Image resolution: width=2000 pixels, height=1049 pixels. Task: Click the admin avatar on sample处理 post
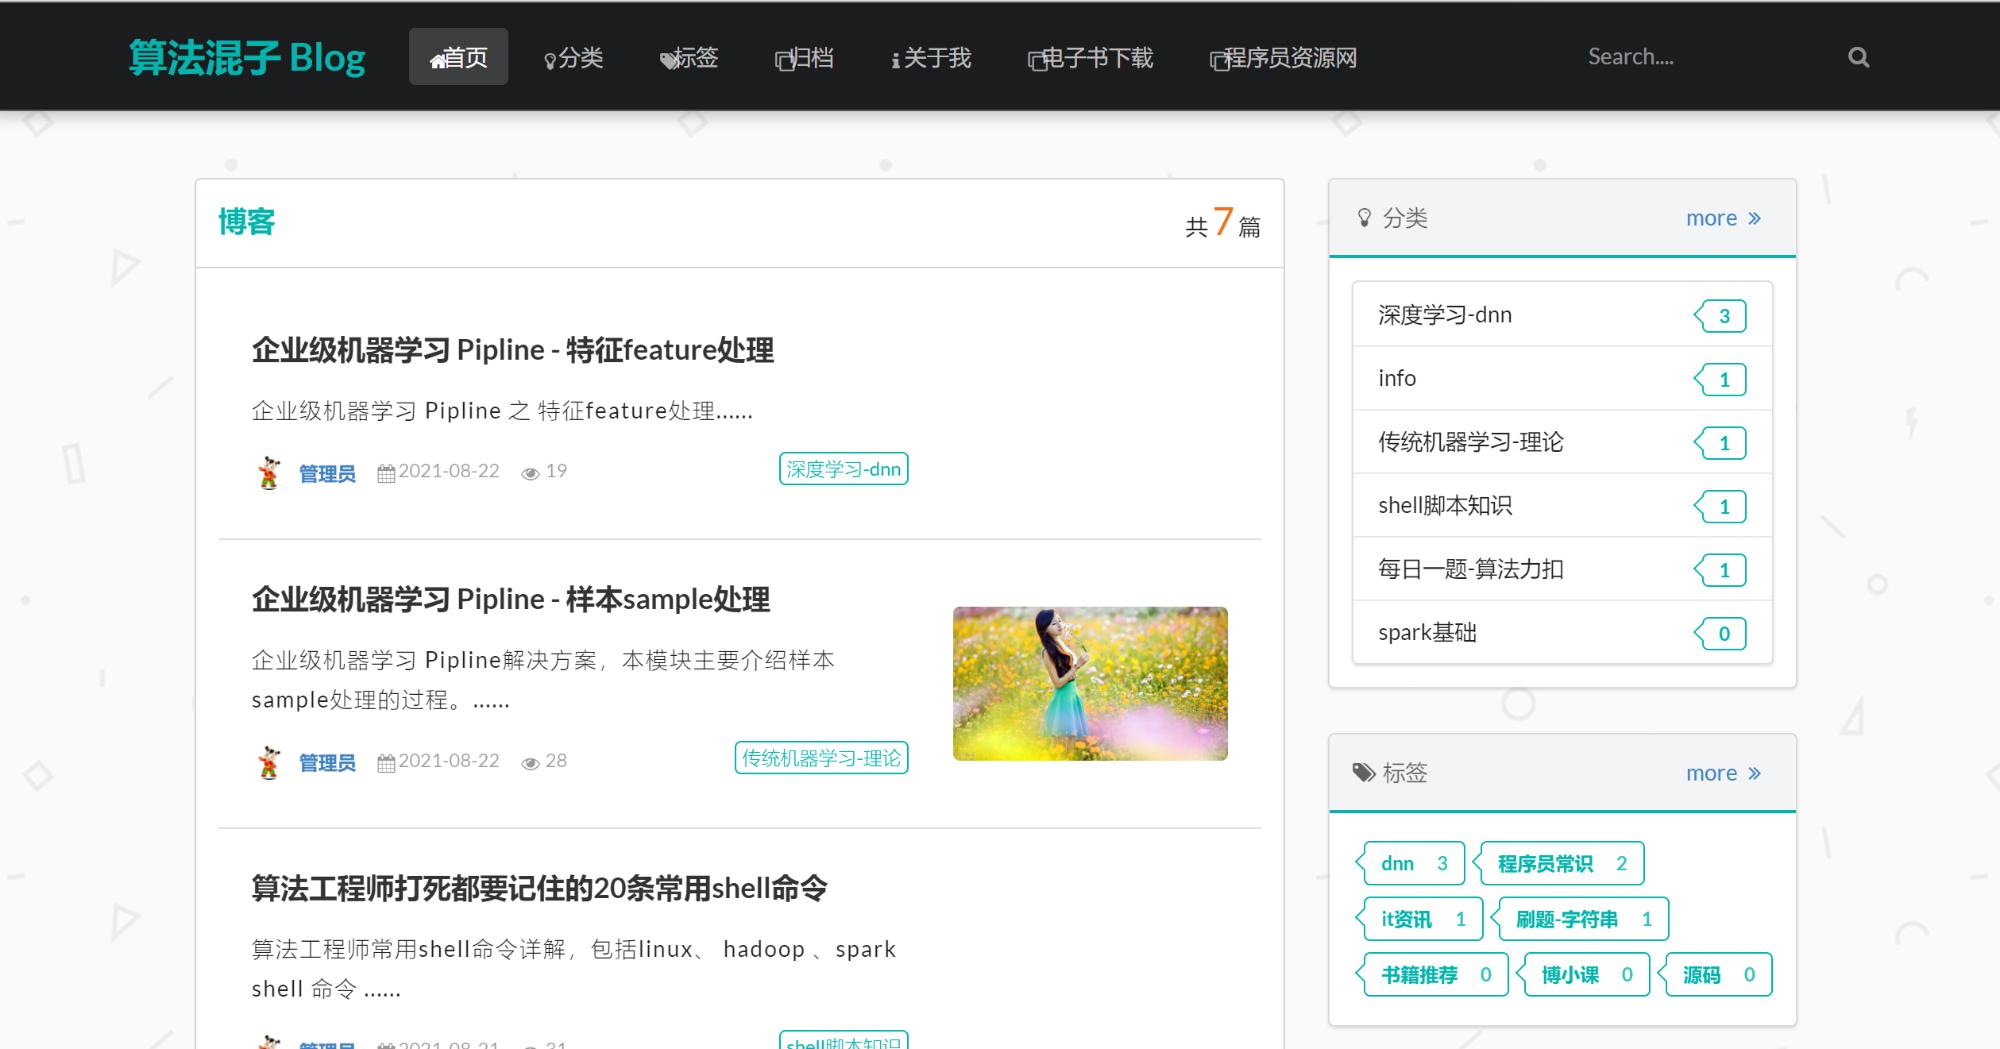pyautogui.click(x=268, y=762)
